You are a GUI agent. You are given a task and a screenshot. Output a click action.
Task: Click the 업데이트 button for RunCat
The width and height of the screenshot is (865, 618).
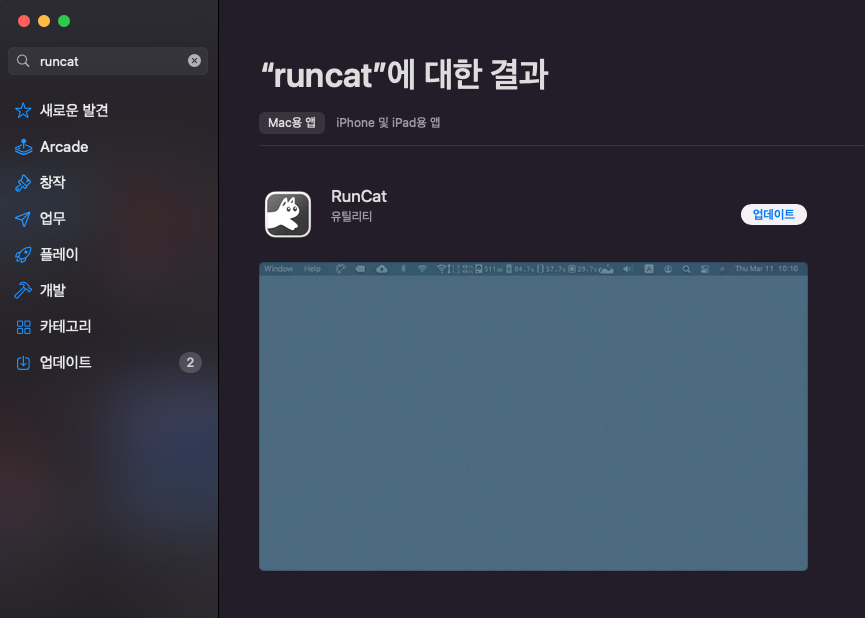(773, 215)
